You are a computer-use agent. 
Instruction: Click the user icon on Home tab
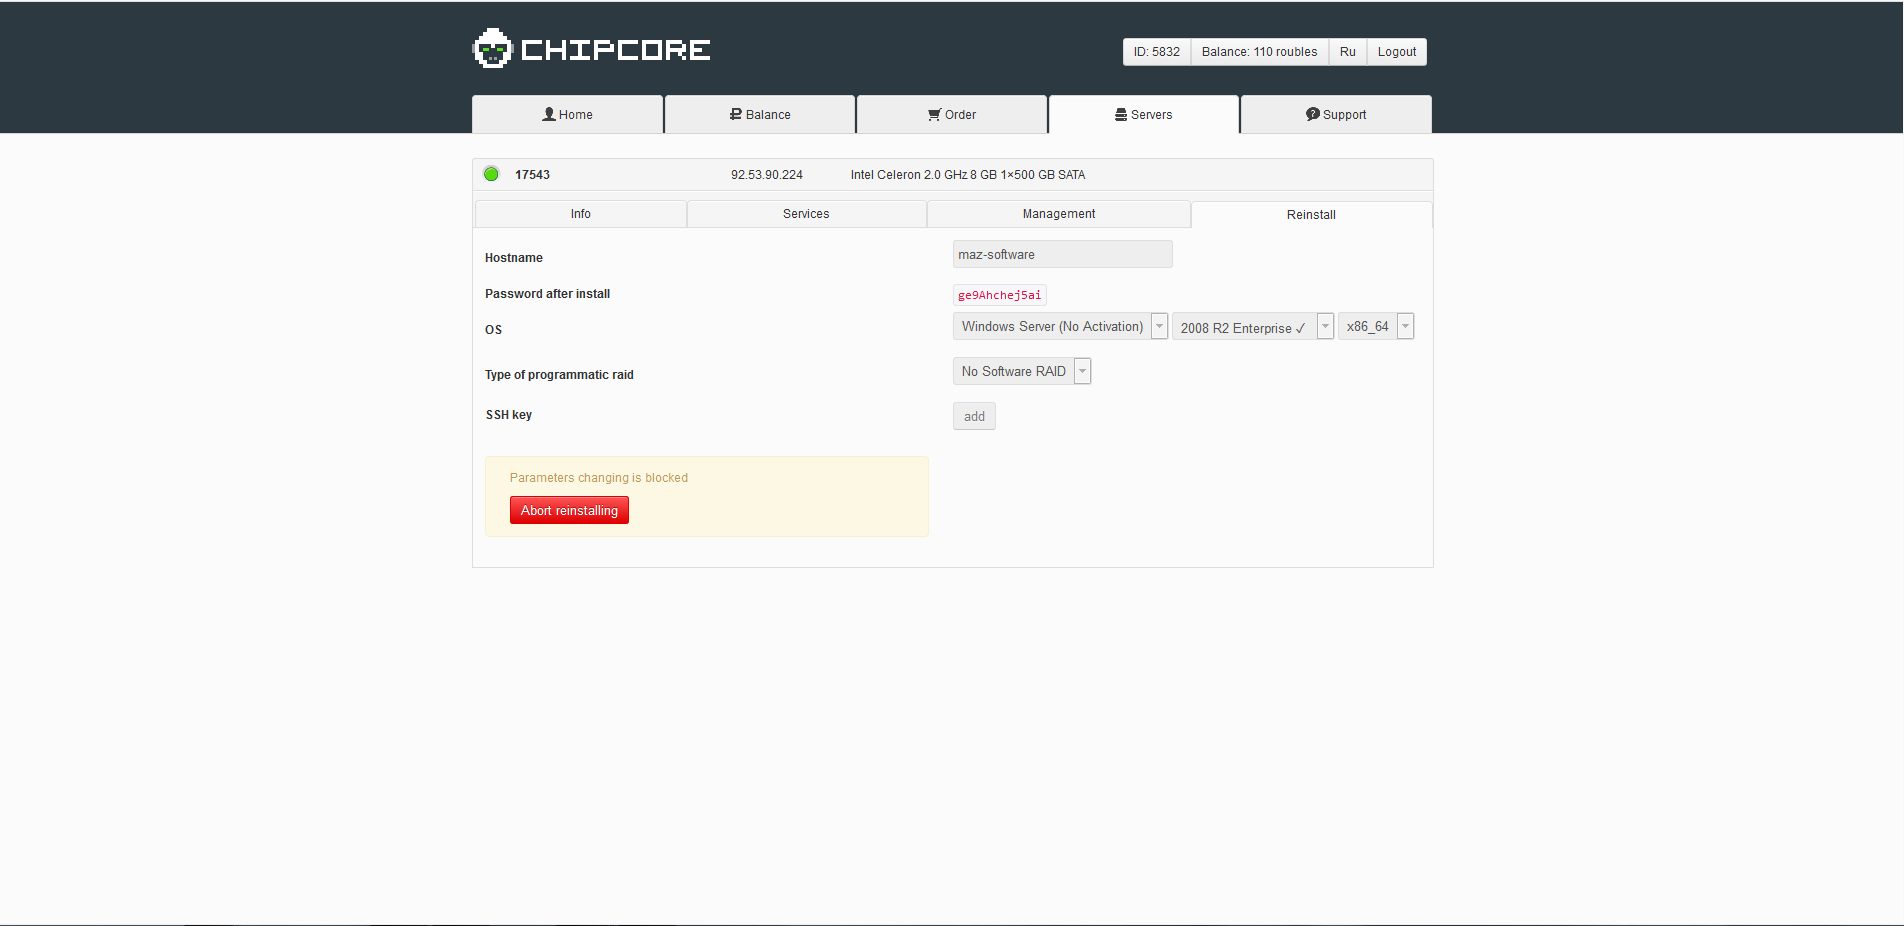[549, 114]
